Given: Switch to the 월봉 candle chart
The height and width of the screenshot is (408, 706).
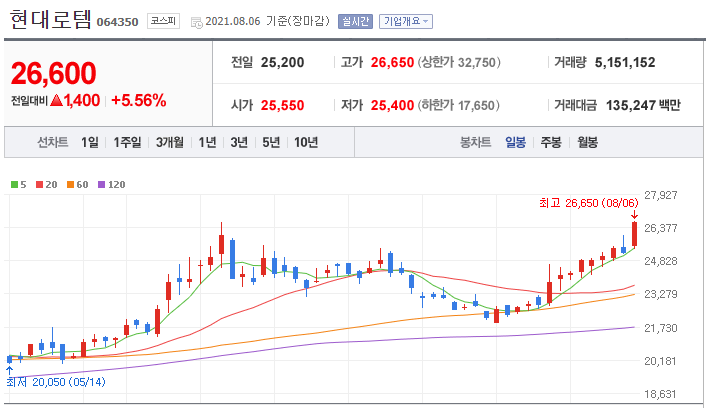Looking at the screenshot, I should coord(588,142).
